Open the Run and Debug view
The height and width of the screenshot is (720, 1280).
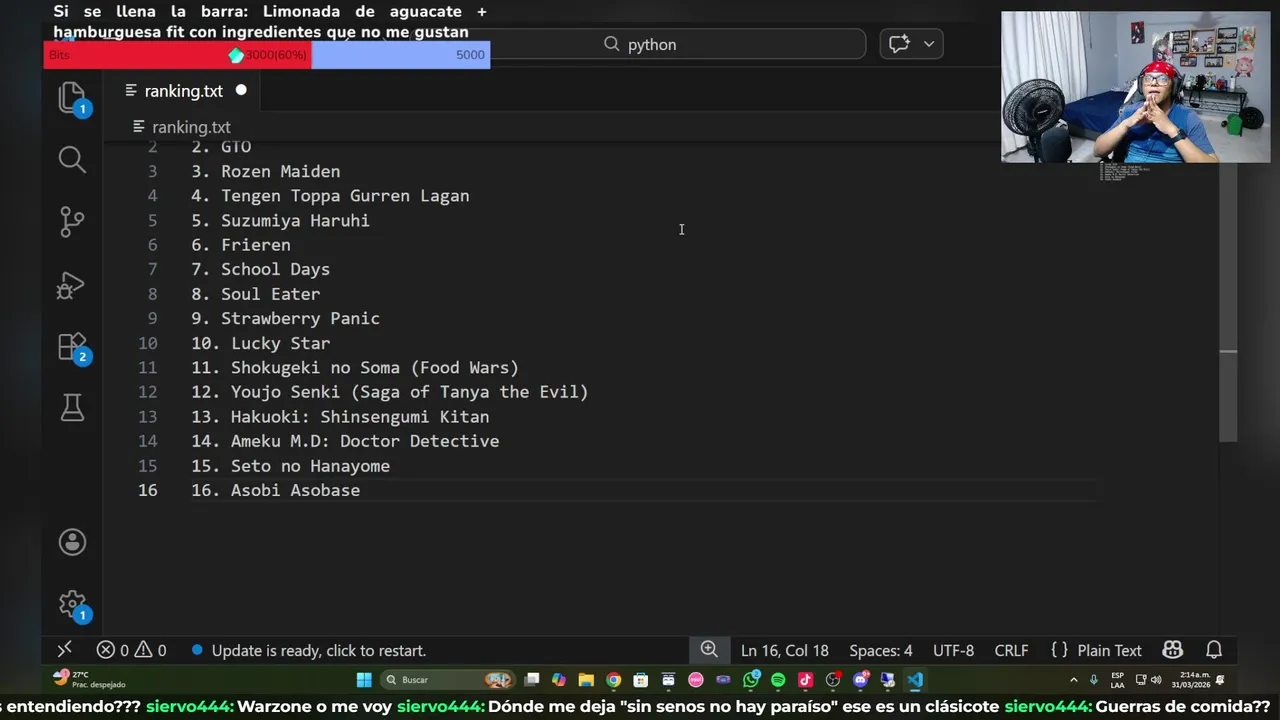tap(72, 285)
